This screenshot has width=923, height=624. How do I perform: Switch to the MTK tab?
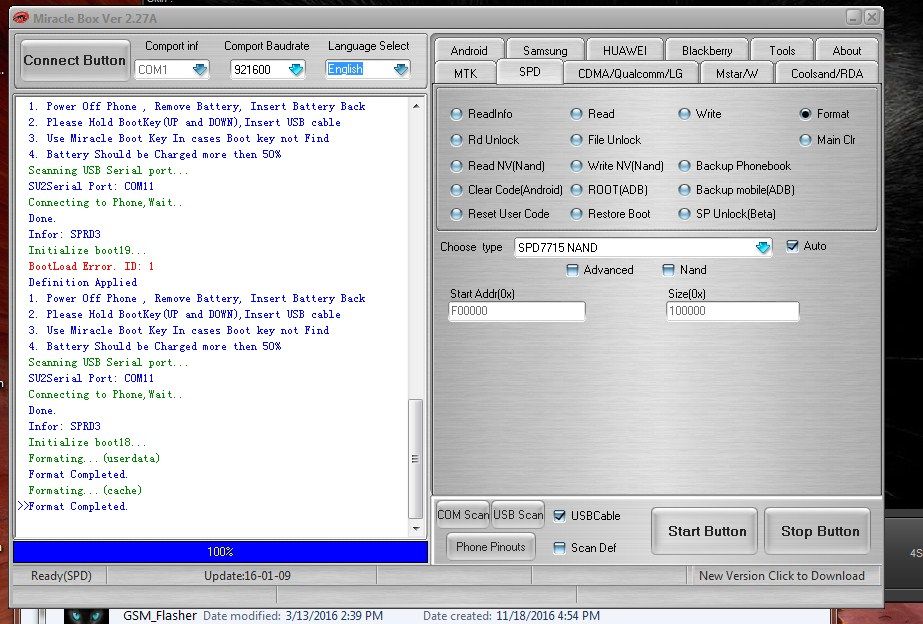click(x=465, y=74)
